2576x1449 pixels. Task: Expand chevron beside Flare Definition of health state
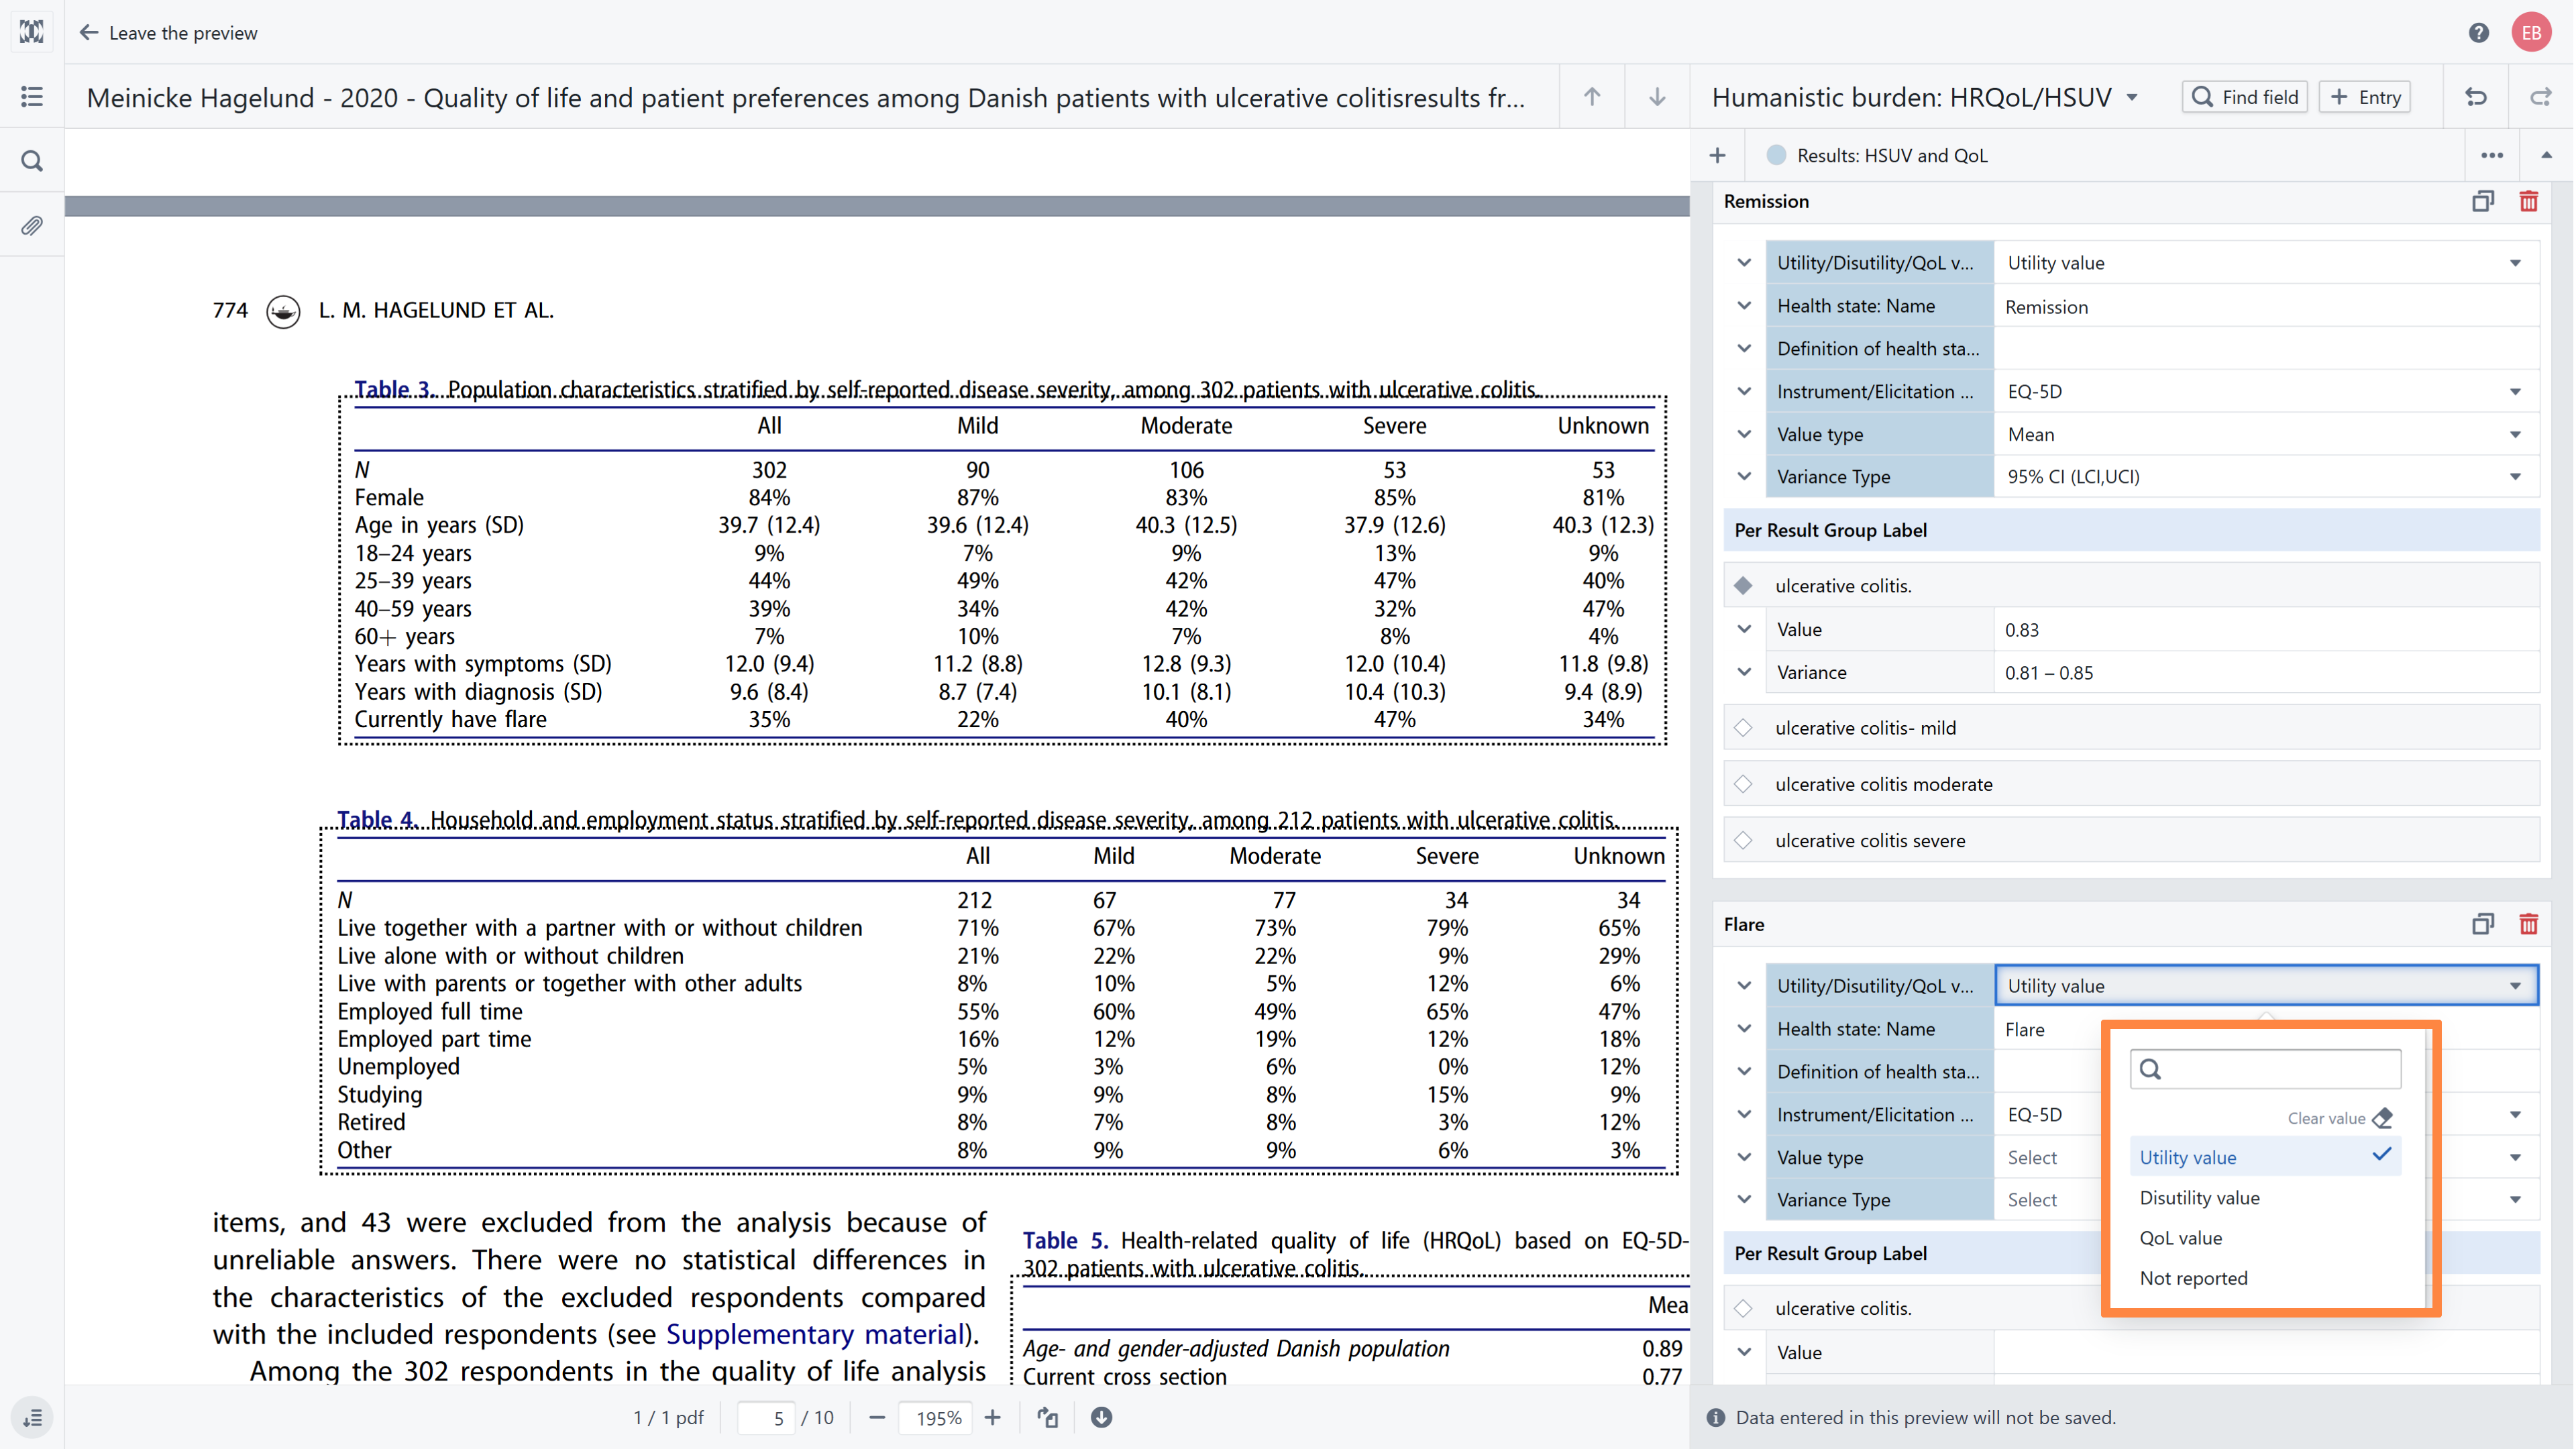(1744, 1072)
